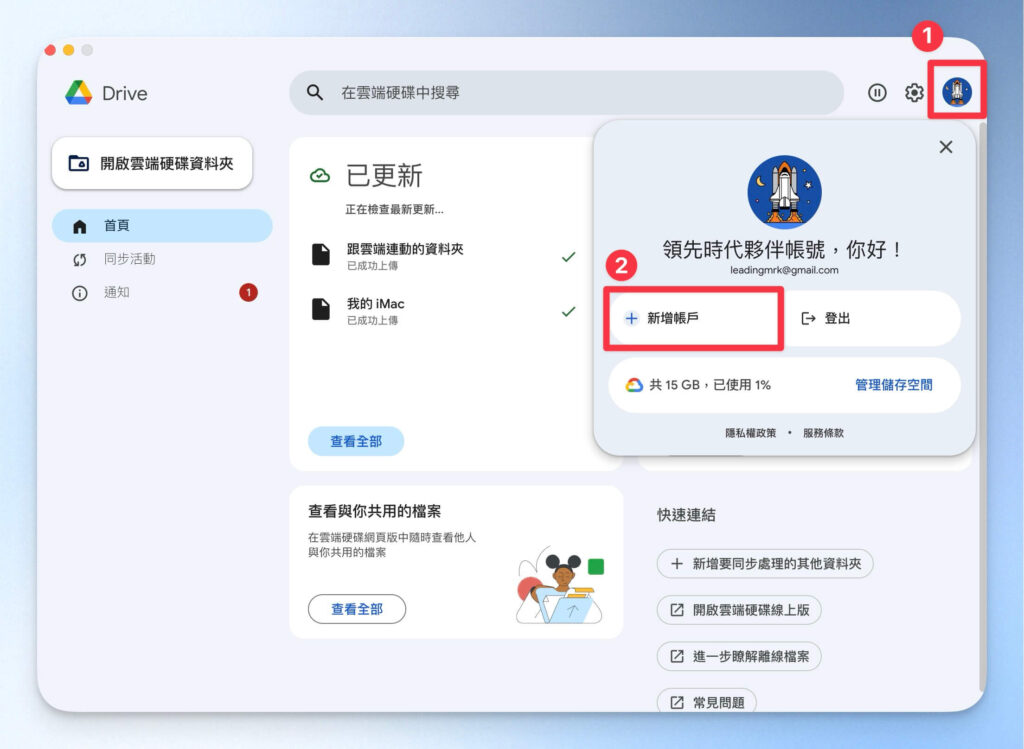This screenshot has width=1024, height=749.
Task: Pause syncing with the pause icon
Action: point(877,93)
